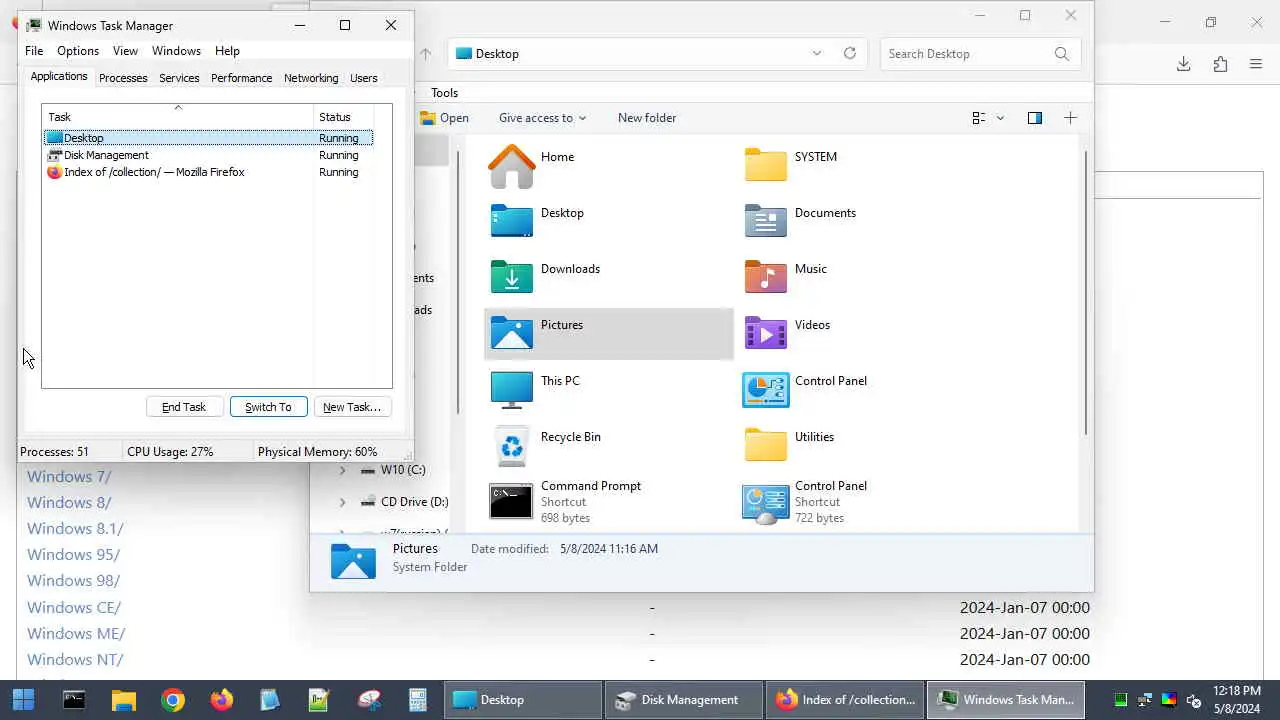The height and width of the screenshot is (720, 1280).
Task: Select the Downloads folder icon
Action: point(511,277)
